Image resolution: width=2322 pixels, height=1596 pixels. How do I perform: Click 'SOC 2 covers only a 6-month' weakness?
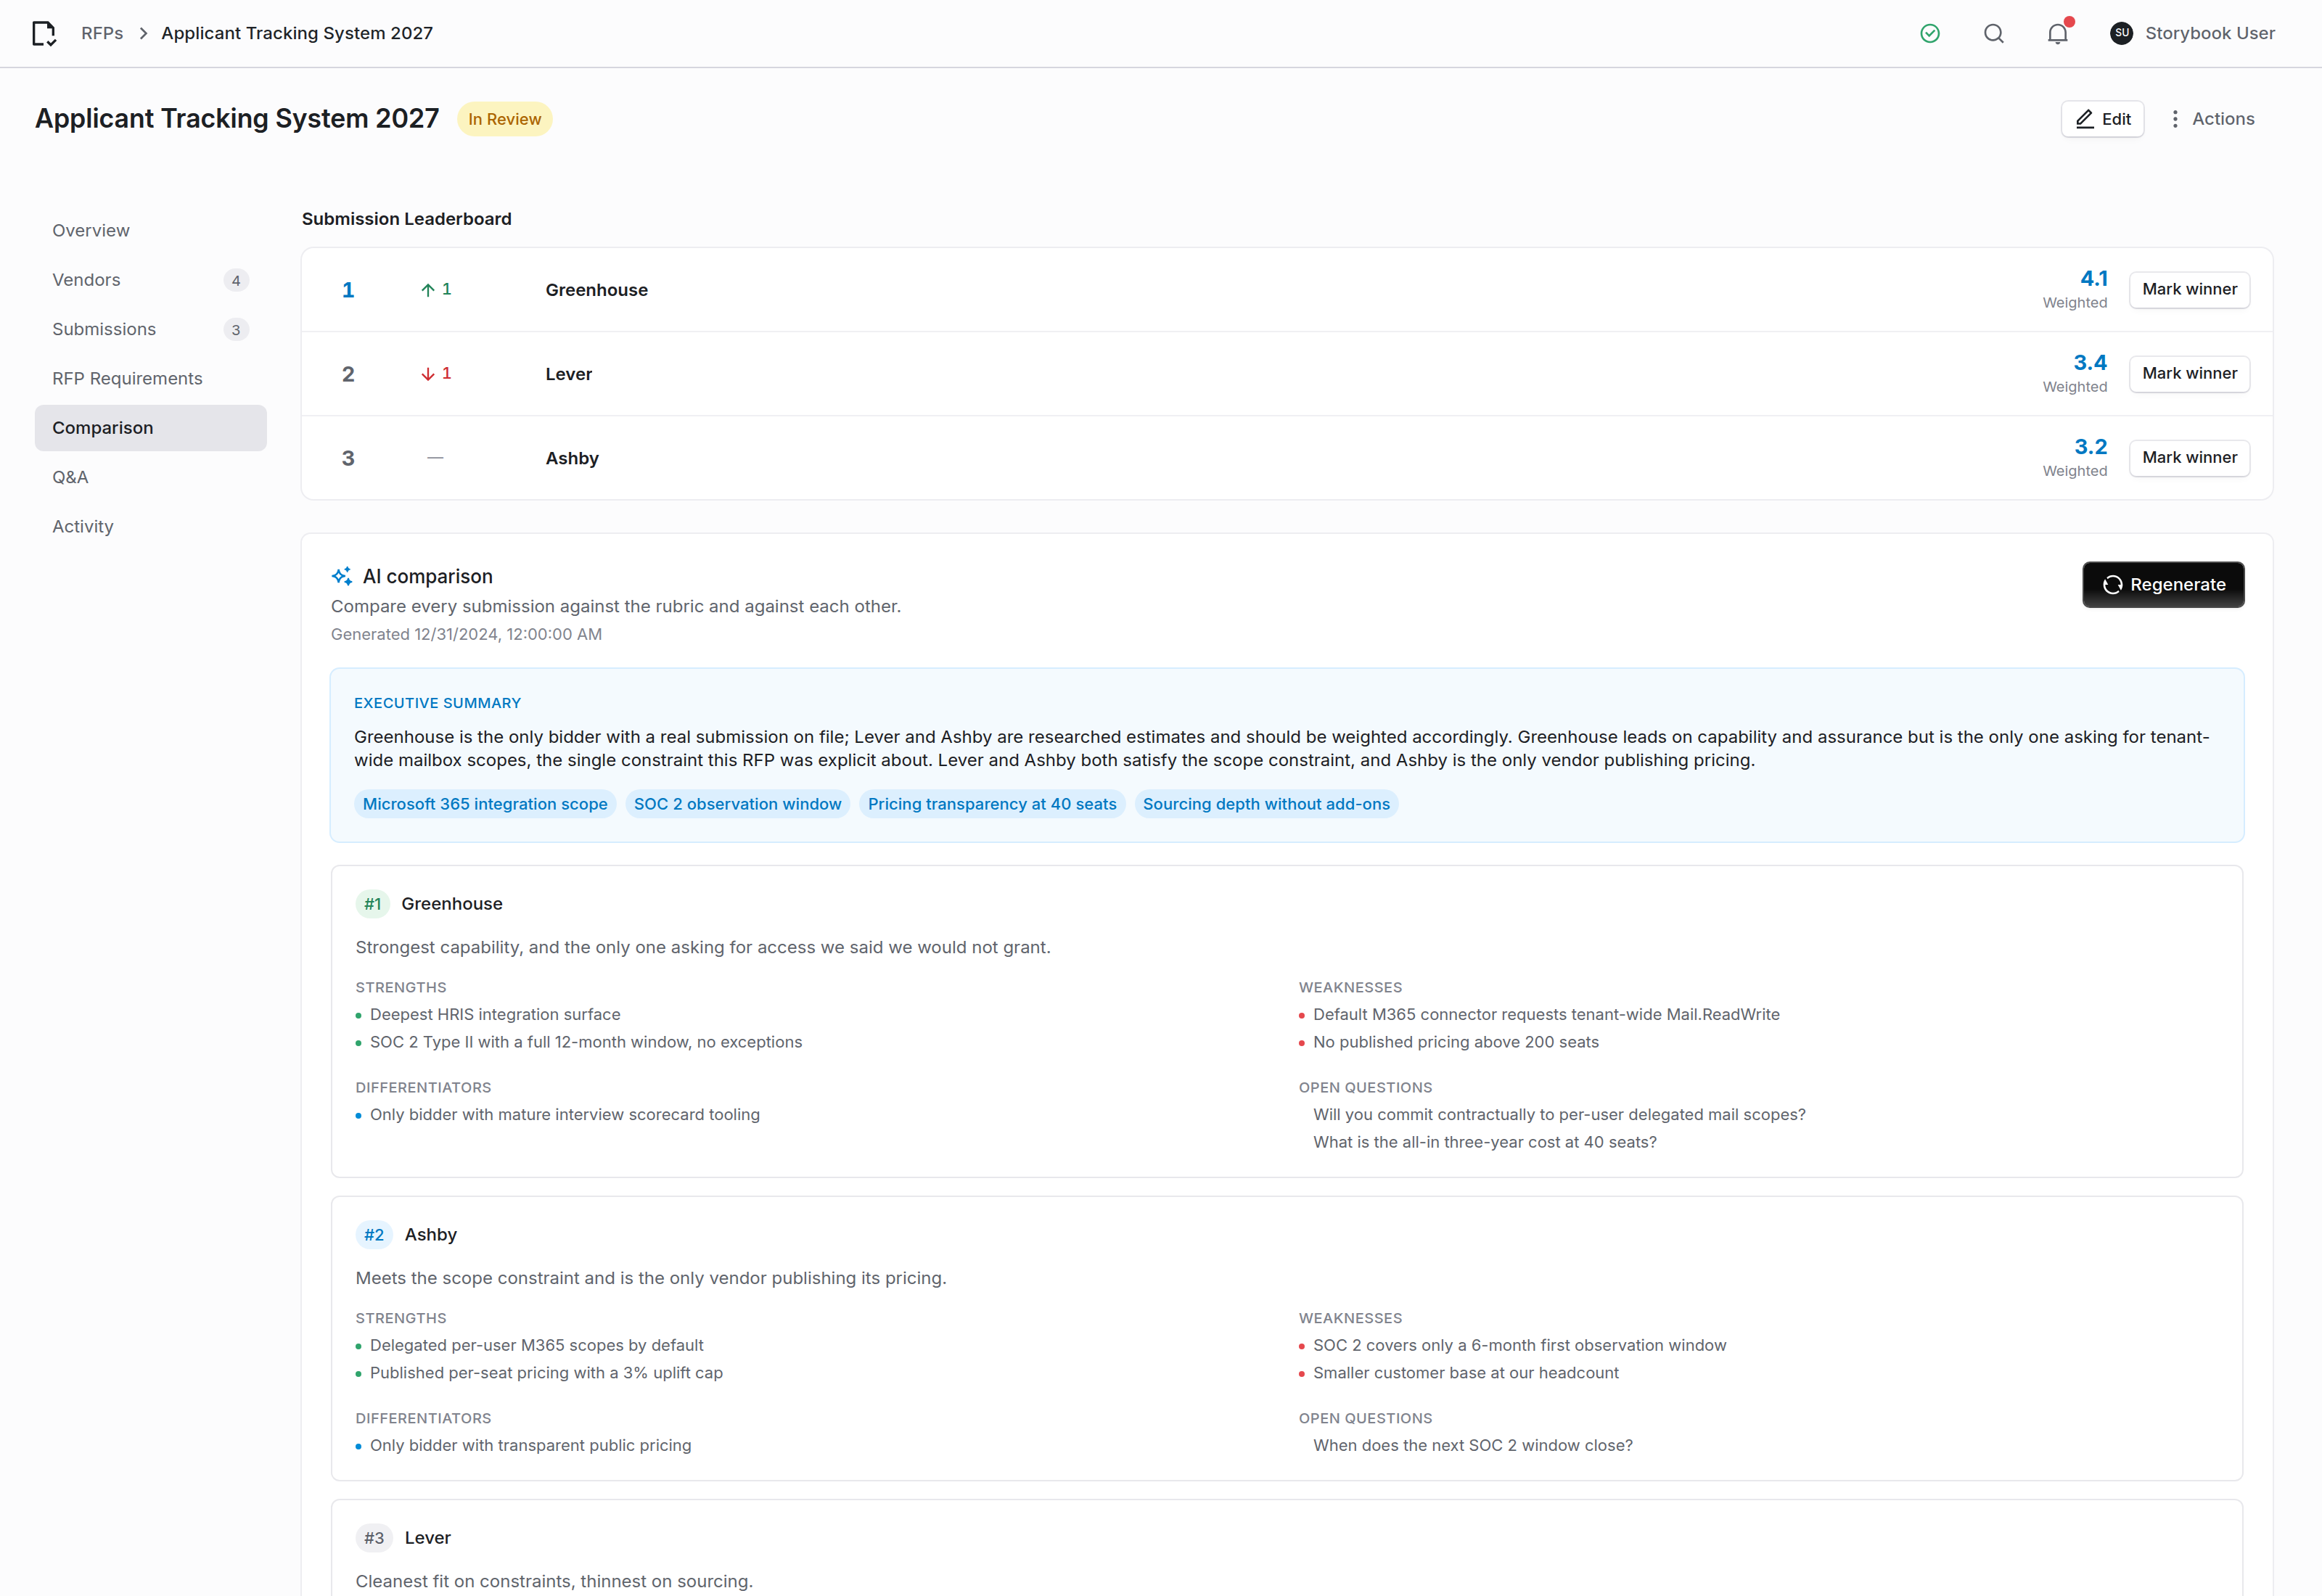pos(1519,1345)
